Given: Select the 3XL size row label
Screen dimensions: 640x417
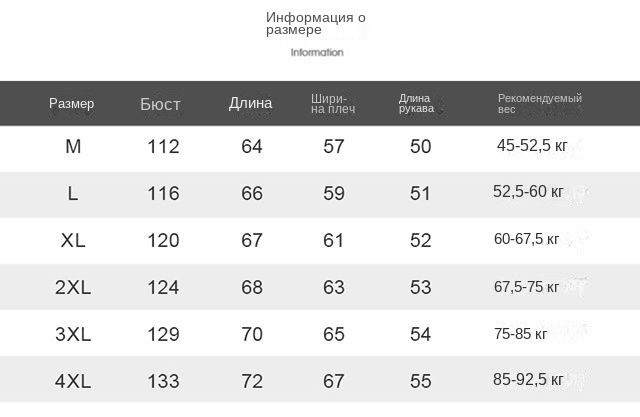Looking at the screenshot, I should pyautogui.click(x=73, y=334).
